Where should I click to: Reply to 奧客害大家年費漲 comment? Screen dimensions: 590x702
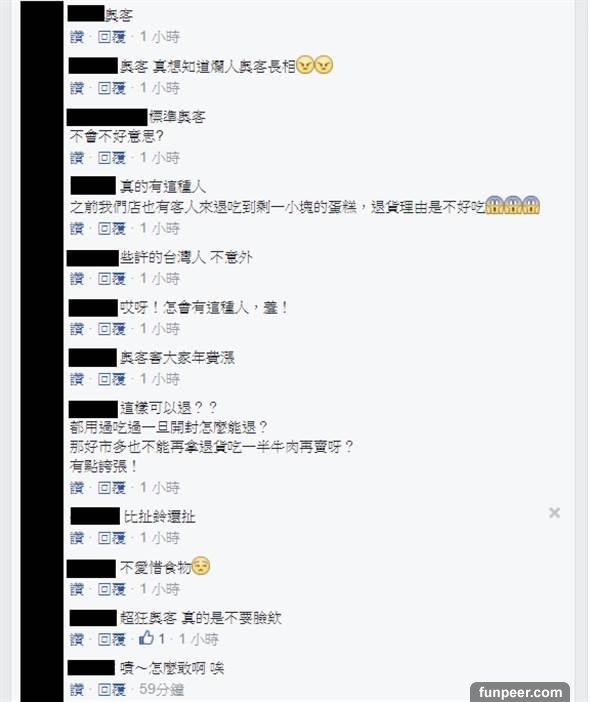112,379
